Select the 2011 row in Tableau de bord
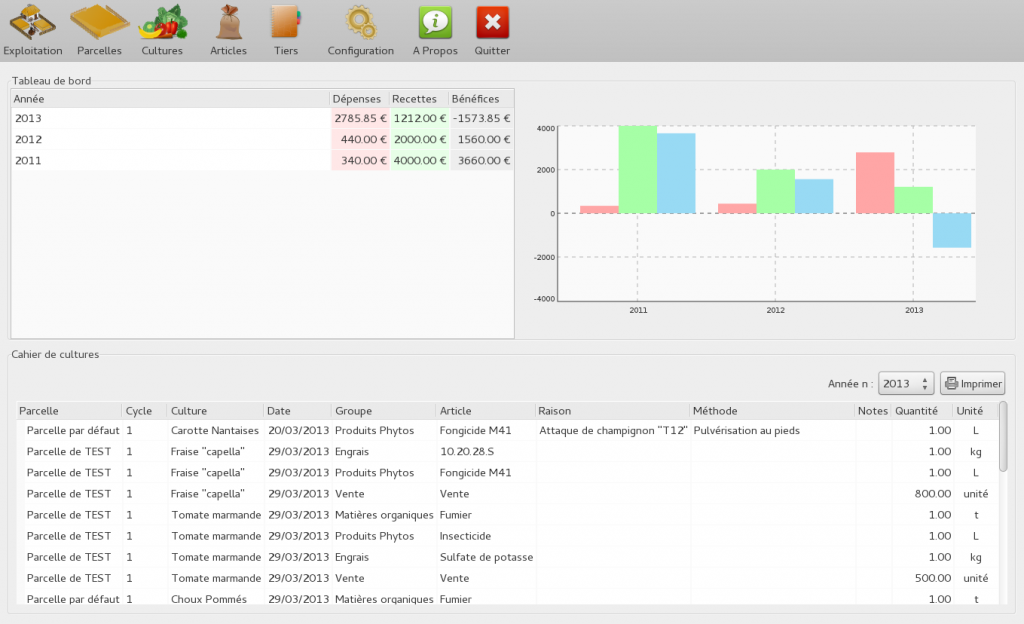This screenshot has height=624, width=1024. [263, 161]
